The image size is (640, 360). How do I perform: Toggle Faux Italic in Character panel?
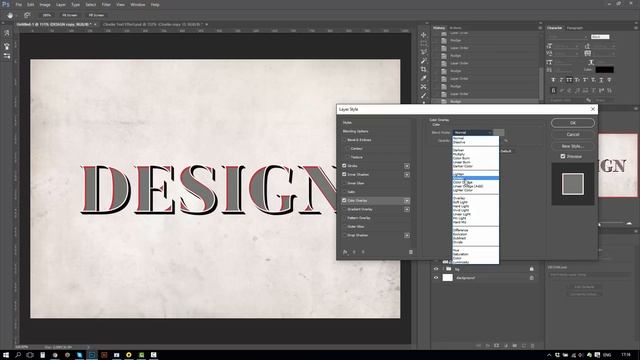coord(561,80)
